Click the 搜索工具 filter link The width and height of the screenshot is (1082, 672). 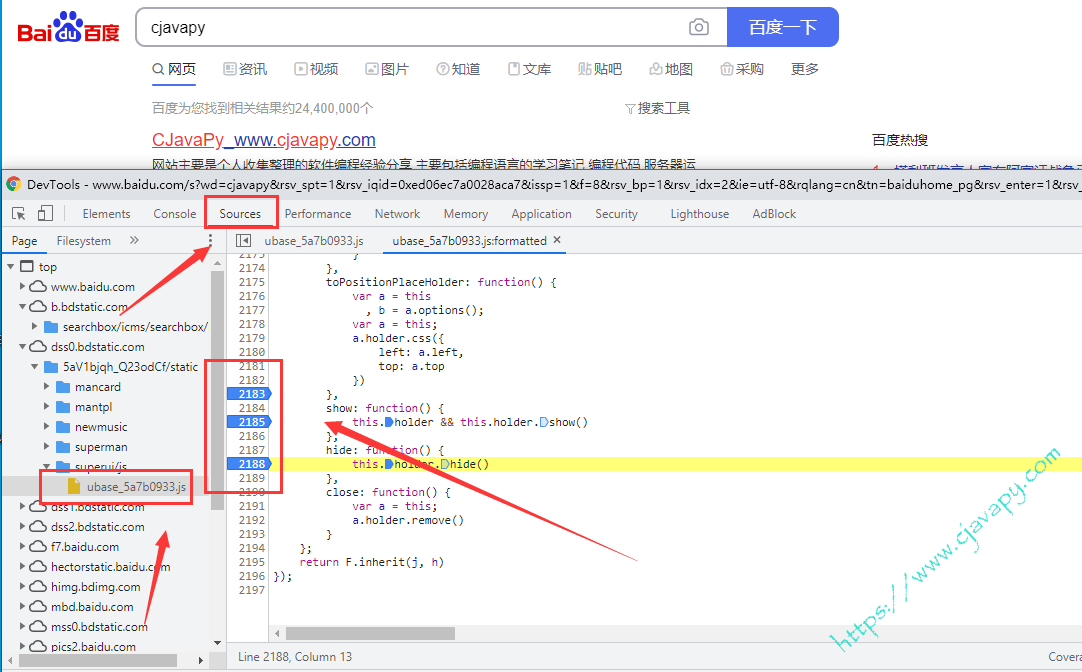point(657,108)
